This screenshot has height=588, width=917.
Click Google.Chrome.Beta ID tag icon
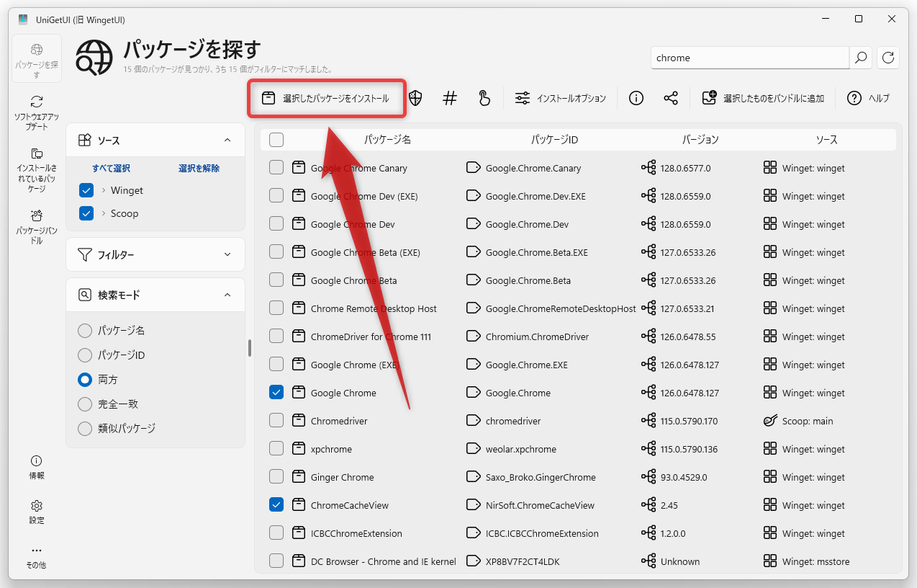click(x=473, y=280)
